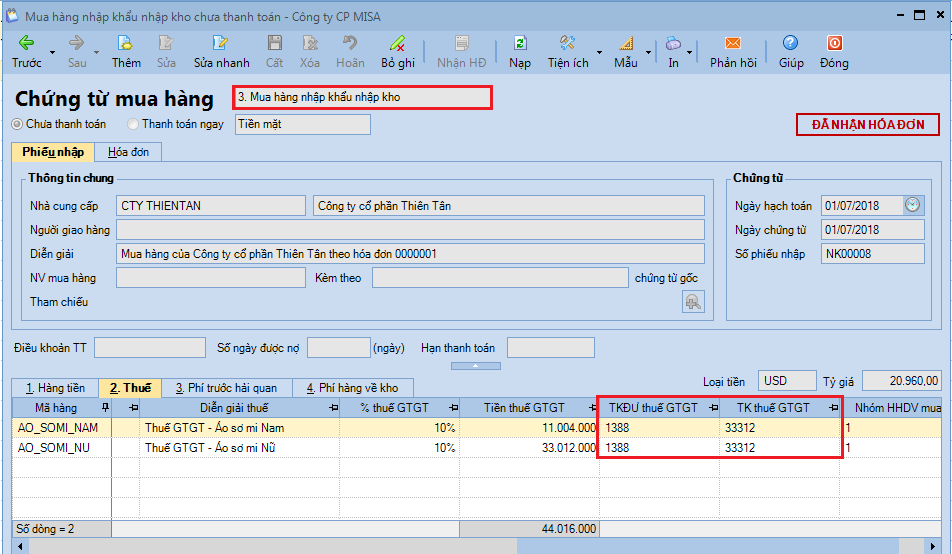952x554 pixels.
Task: Go to next voucher with Sau
Action: coord(76,51)
